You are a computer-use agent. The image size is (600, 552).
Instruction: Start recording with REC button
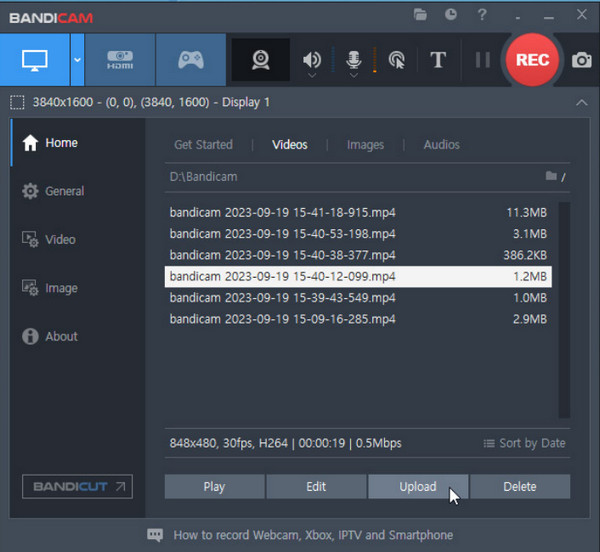coord(532,60)
